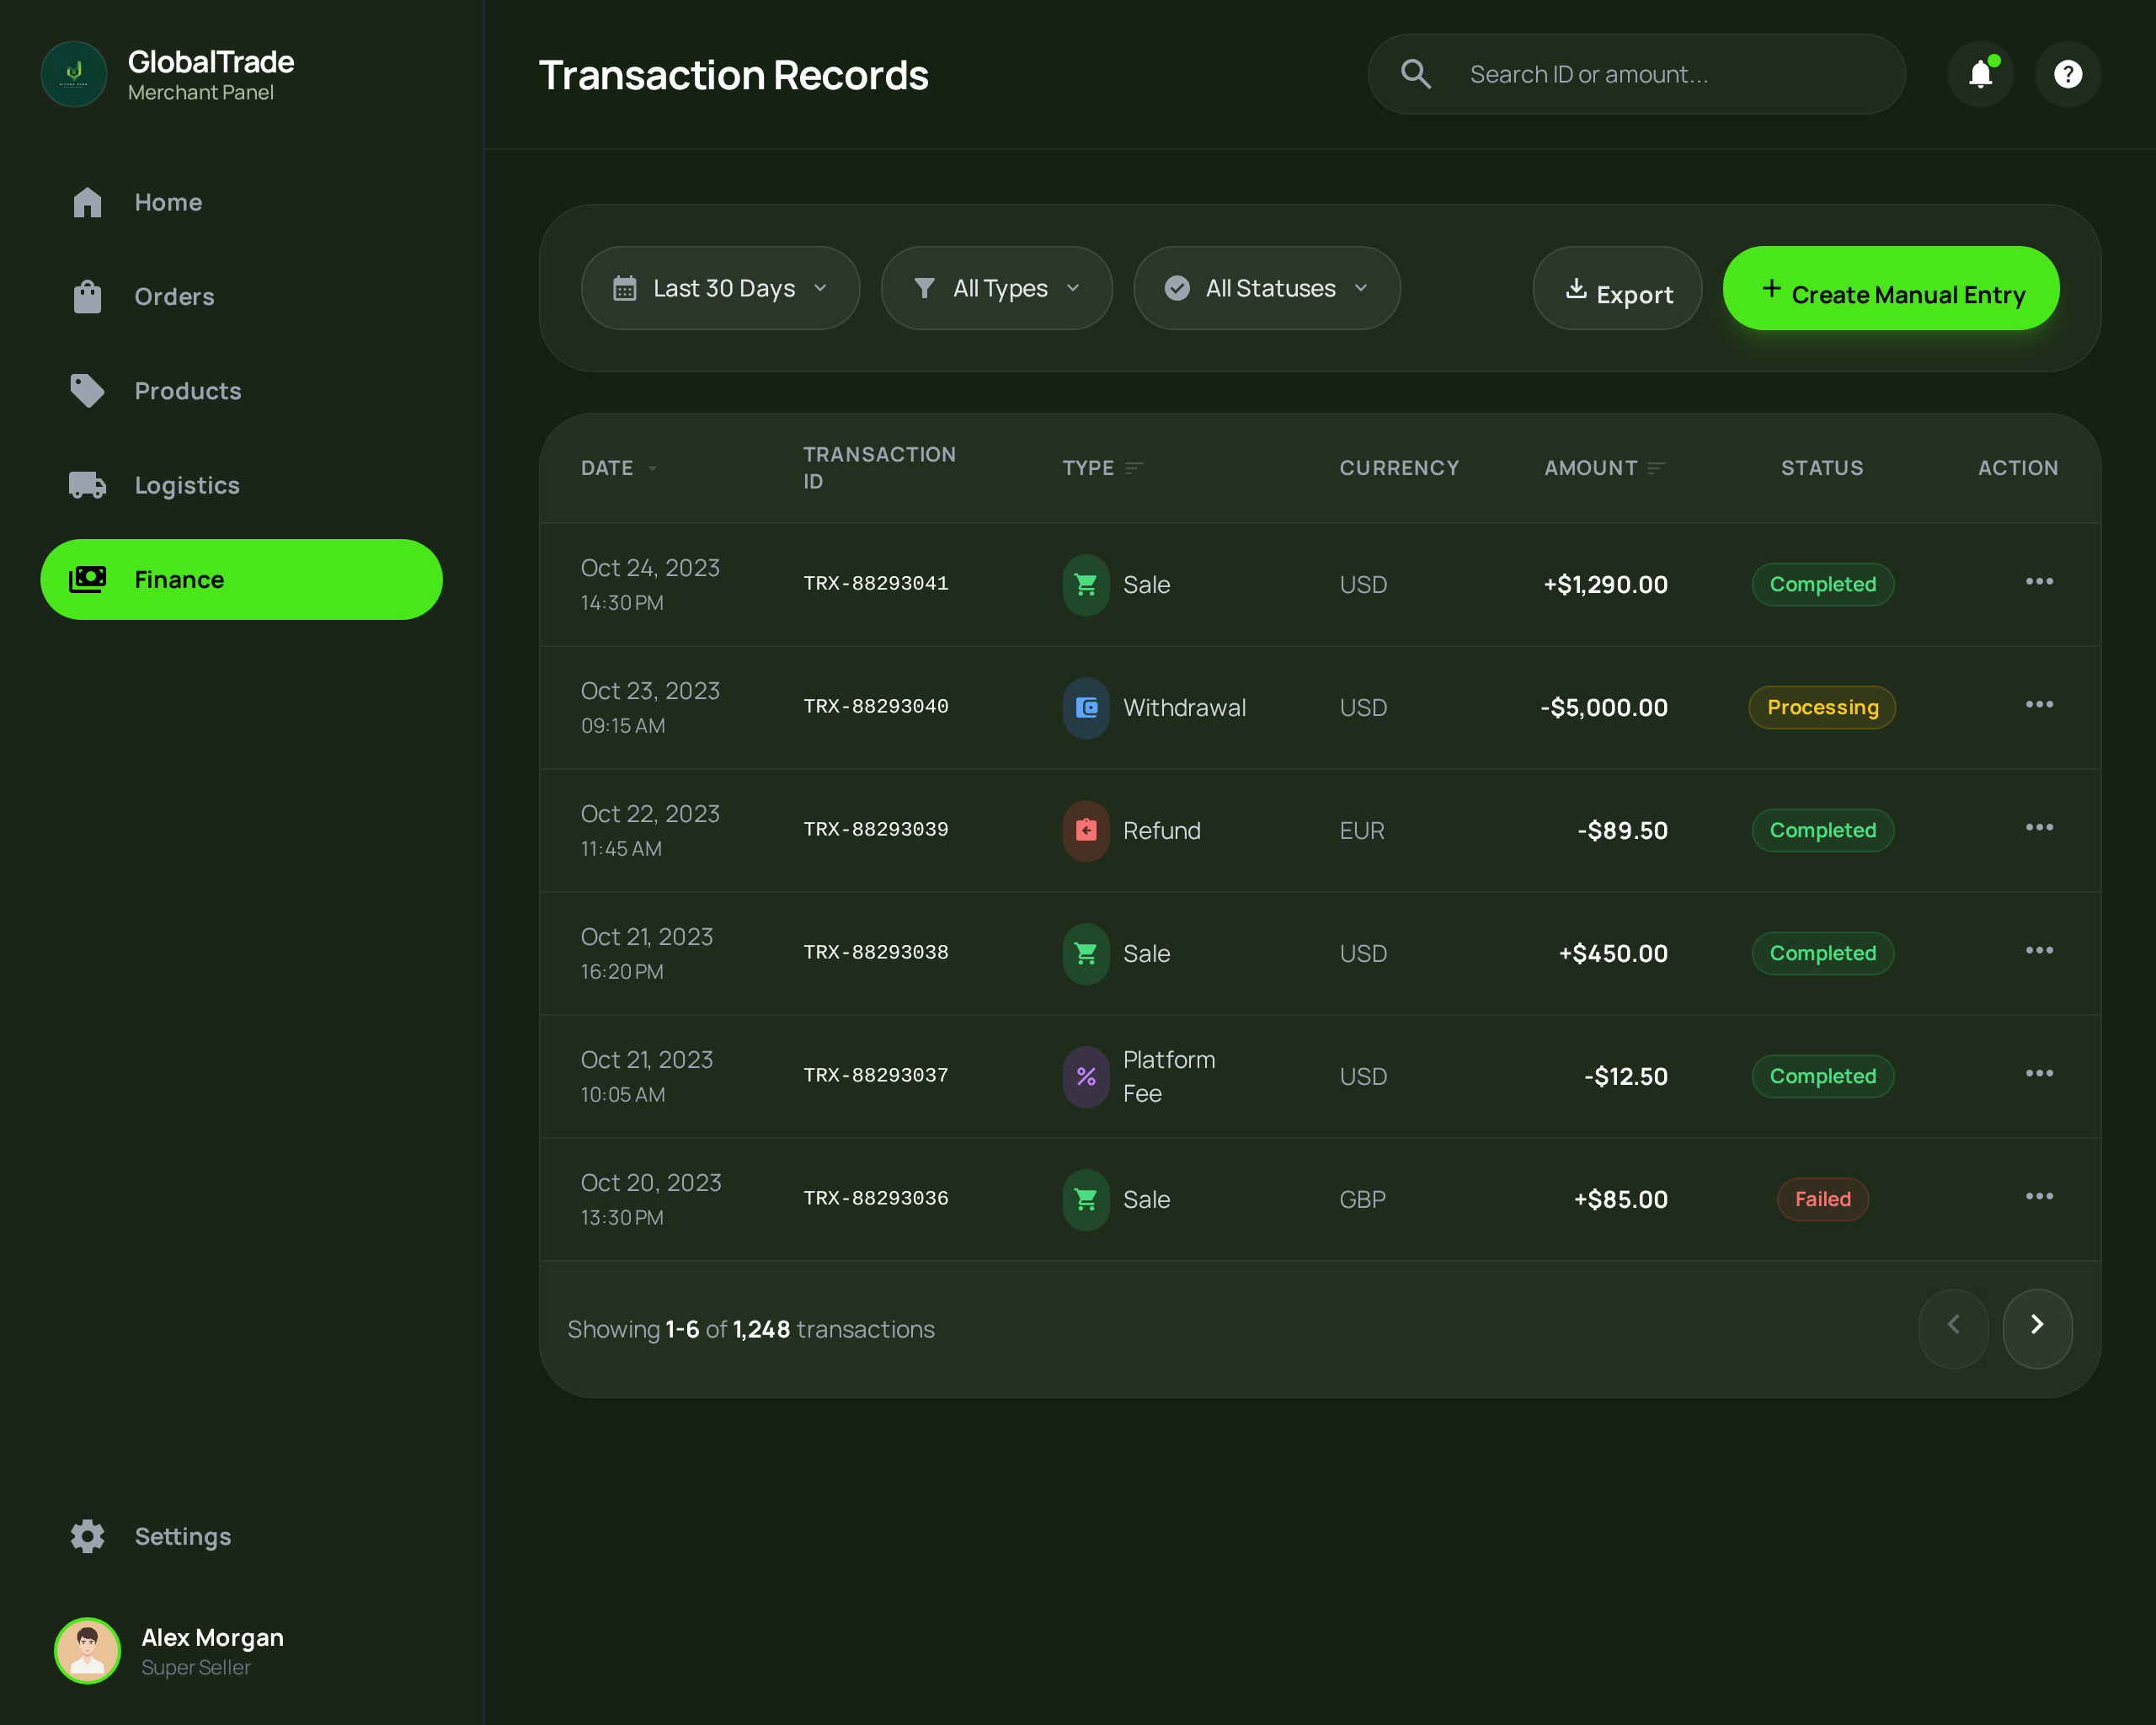Navigate to Orders in sidebar
Viewport: 2156px width, 1725px height.
(x=174, y=297)
